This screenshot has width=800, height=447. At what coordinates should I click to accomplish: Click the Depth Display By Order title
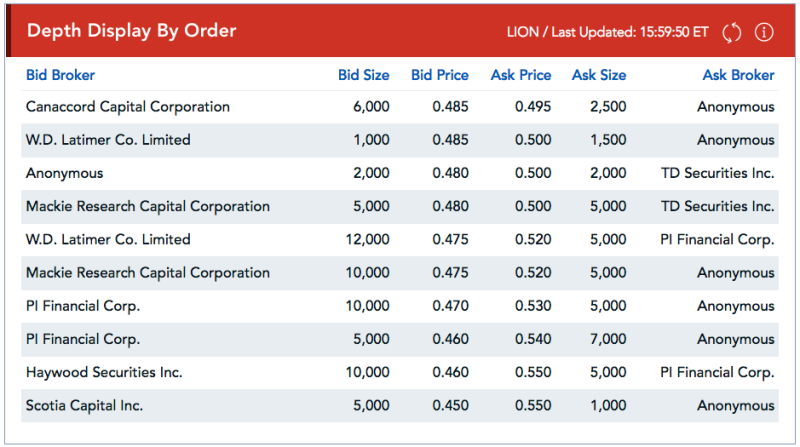coord(132,31)
